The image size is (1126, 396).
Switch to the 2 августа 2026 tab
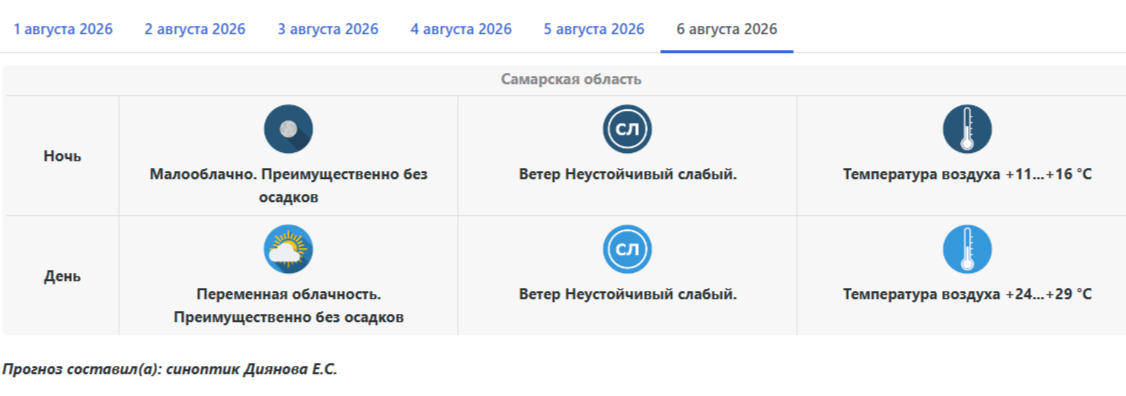195,29
